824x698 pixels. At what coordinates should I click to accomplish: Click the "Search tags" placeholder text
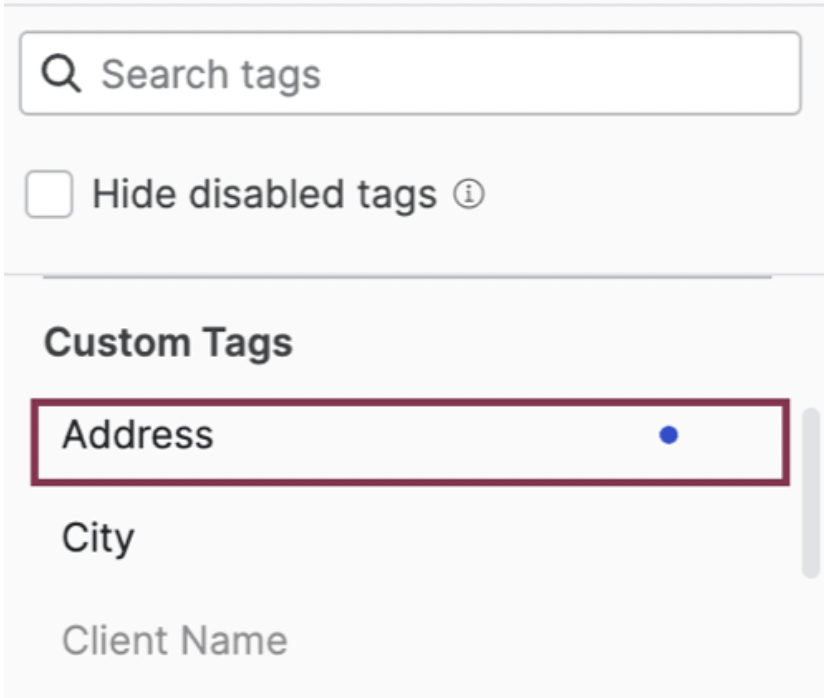[x=211, y=74]
